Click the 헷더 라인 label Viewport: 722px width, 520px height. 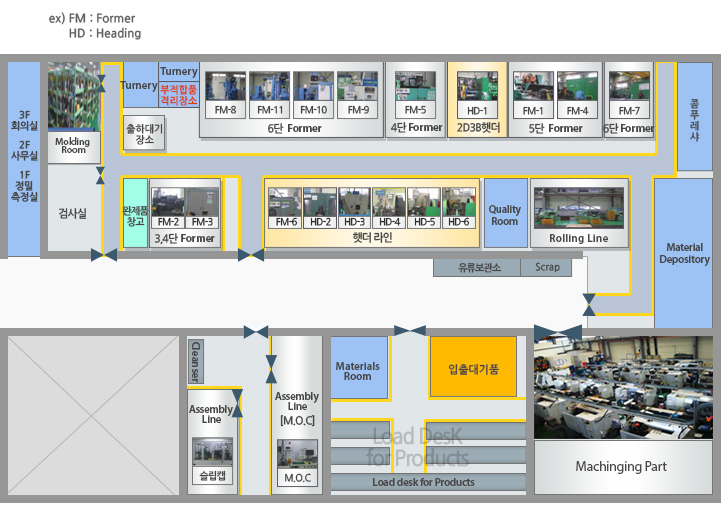372,237
